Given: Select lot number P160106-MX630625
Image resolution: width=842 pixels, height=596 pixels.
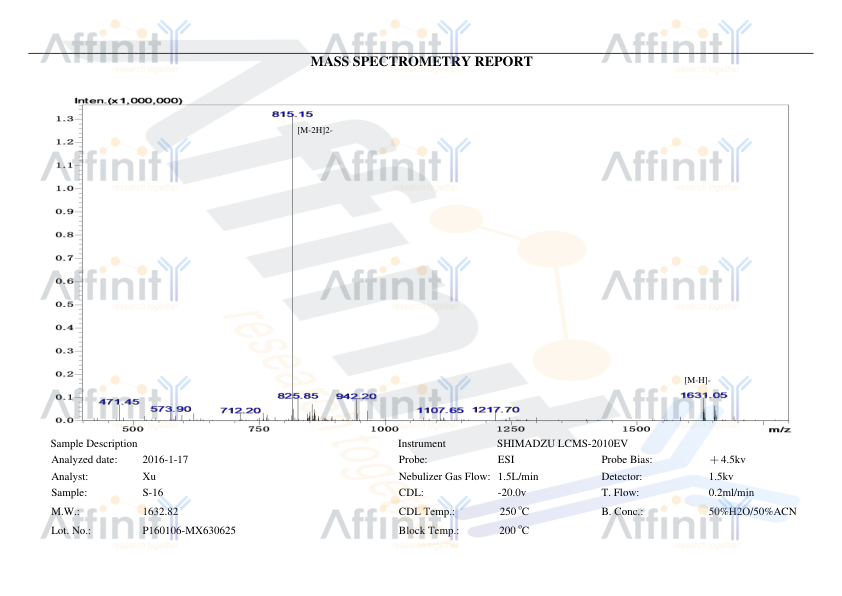Looking at the screenshot, I should pyautogui.click(x=189, y=530).
